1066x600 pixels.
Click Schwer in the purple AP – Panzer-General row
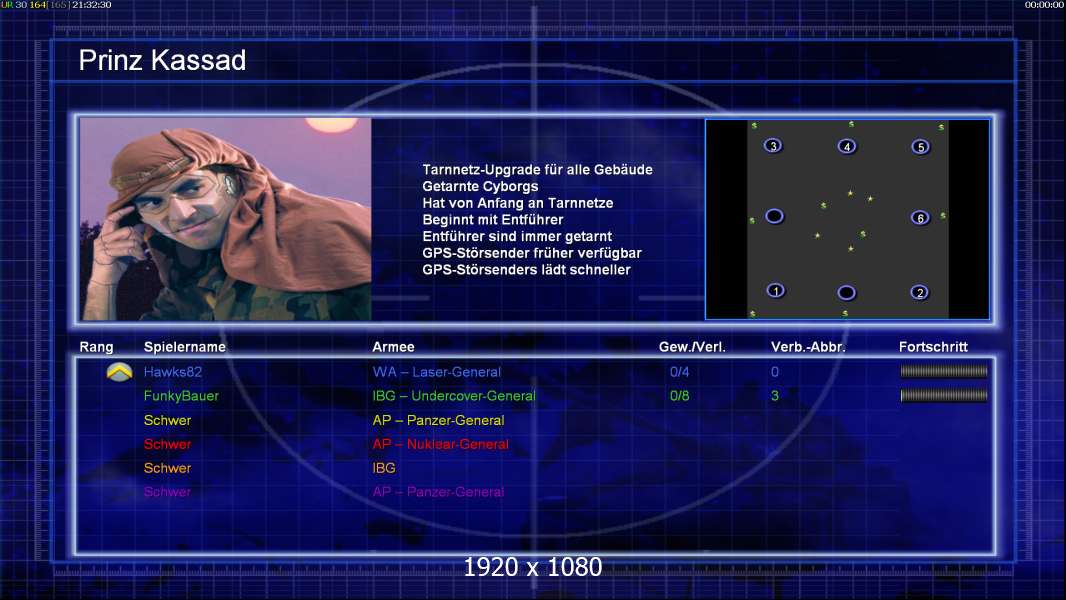click(167, 491)
